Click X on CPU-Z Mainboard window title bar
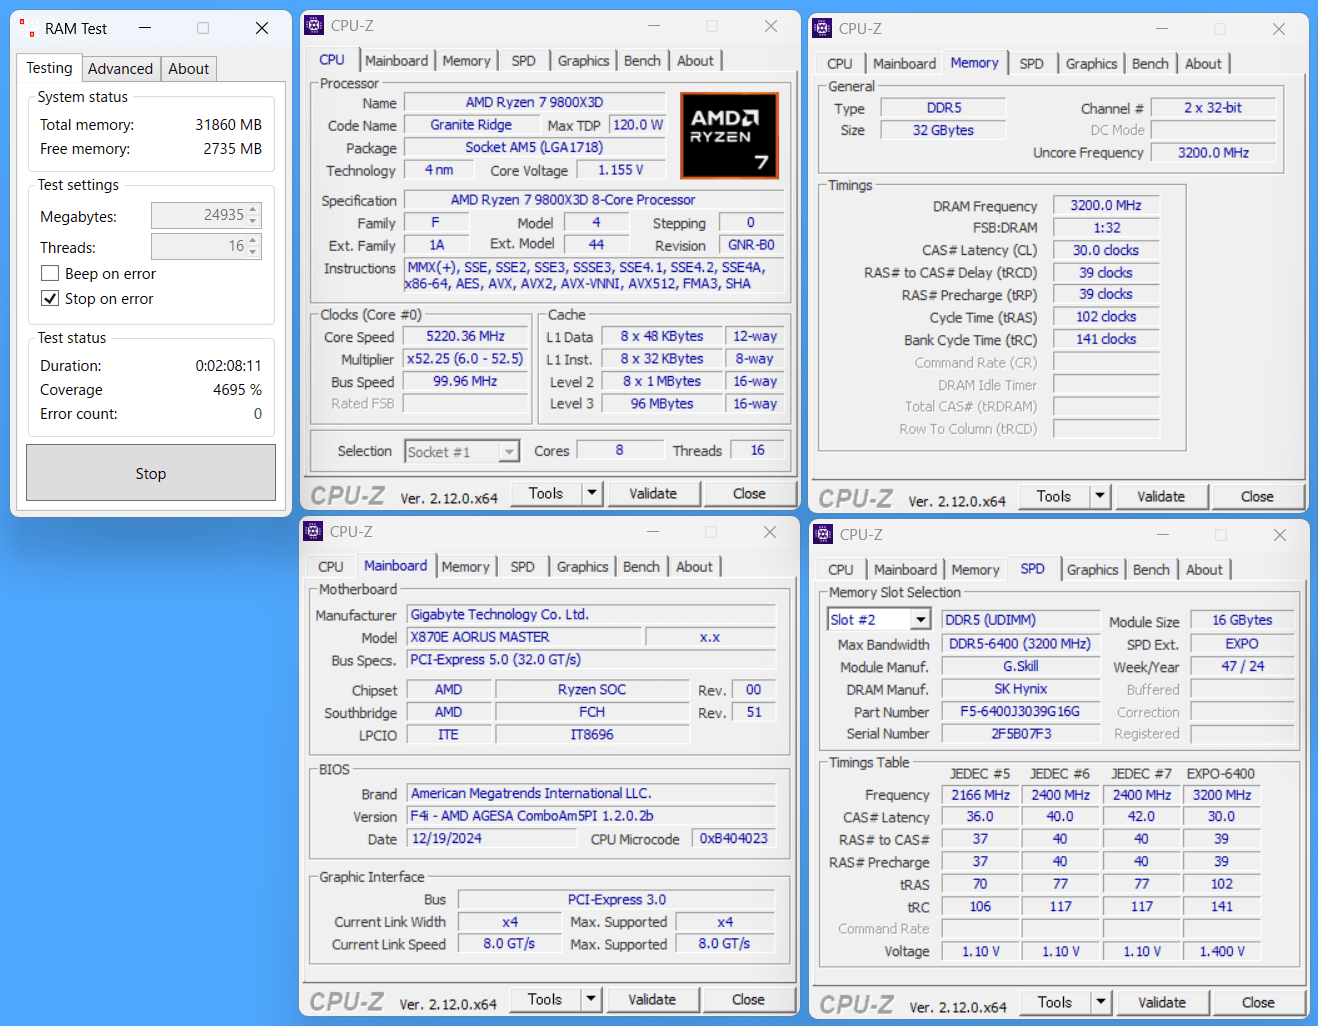Screen dimensions: 1318x1026 (x=770, y=532)
